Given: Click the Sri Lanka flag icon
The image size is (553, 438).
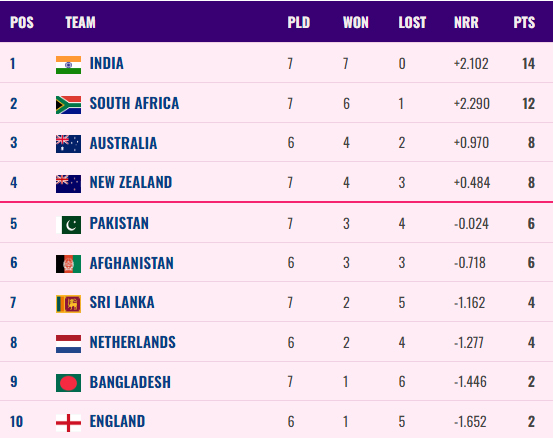Looking at the screenshot, I should (x=68, y=304).
